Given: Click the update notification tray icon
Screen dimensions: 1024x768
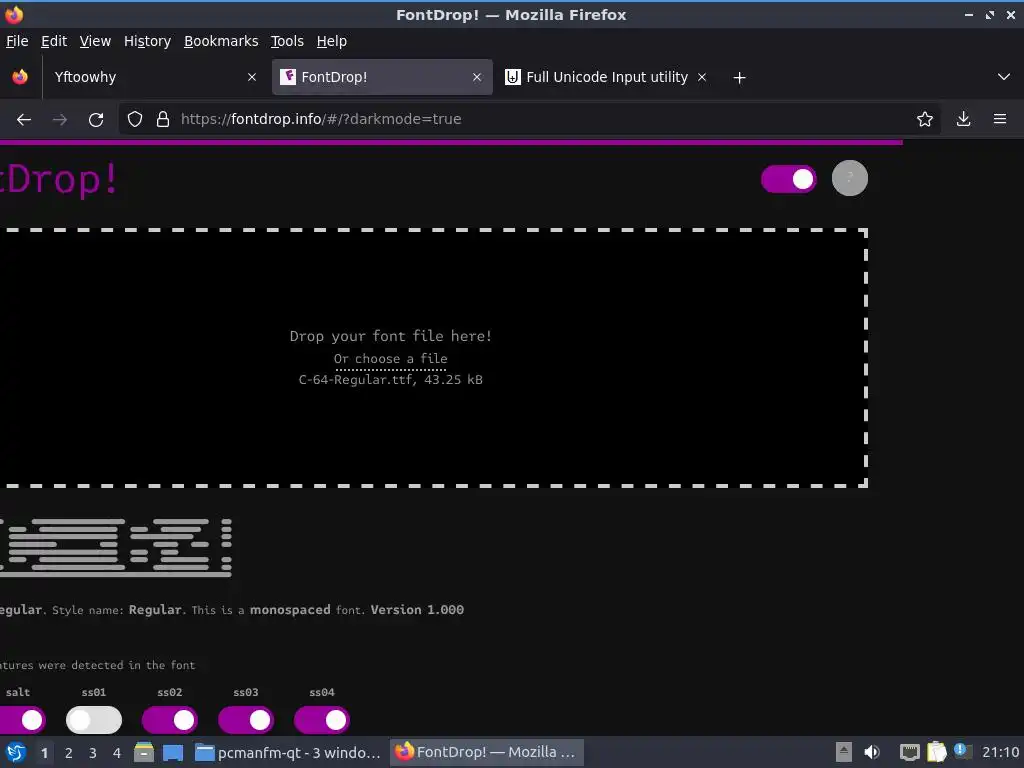Looking at the screenshot, I should tap(961, 750).
